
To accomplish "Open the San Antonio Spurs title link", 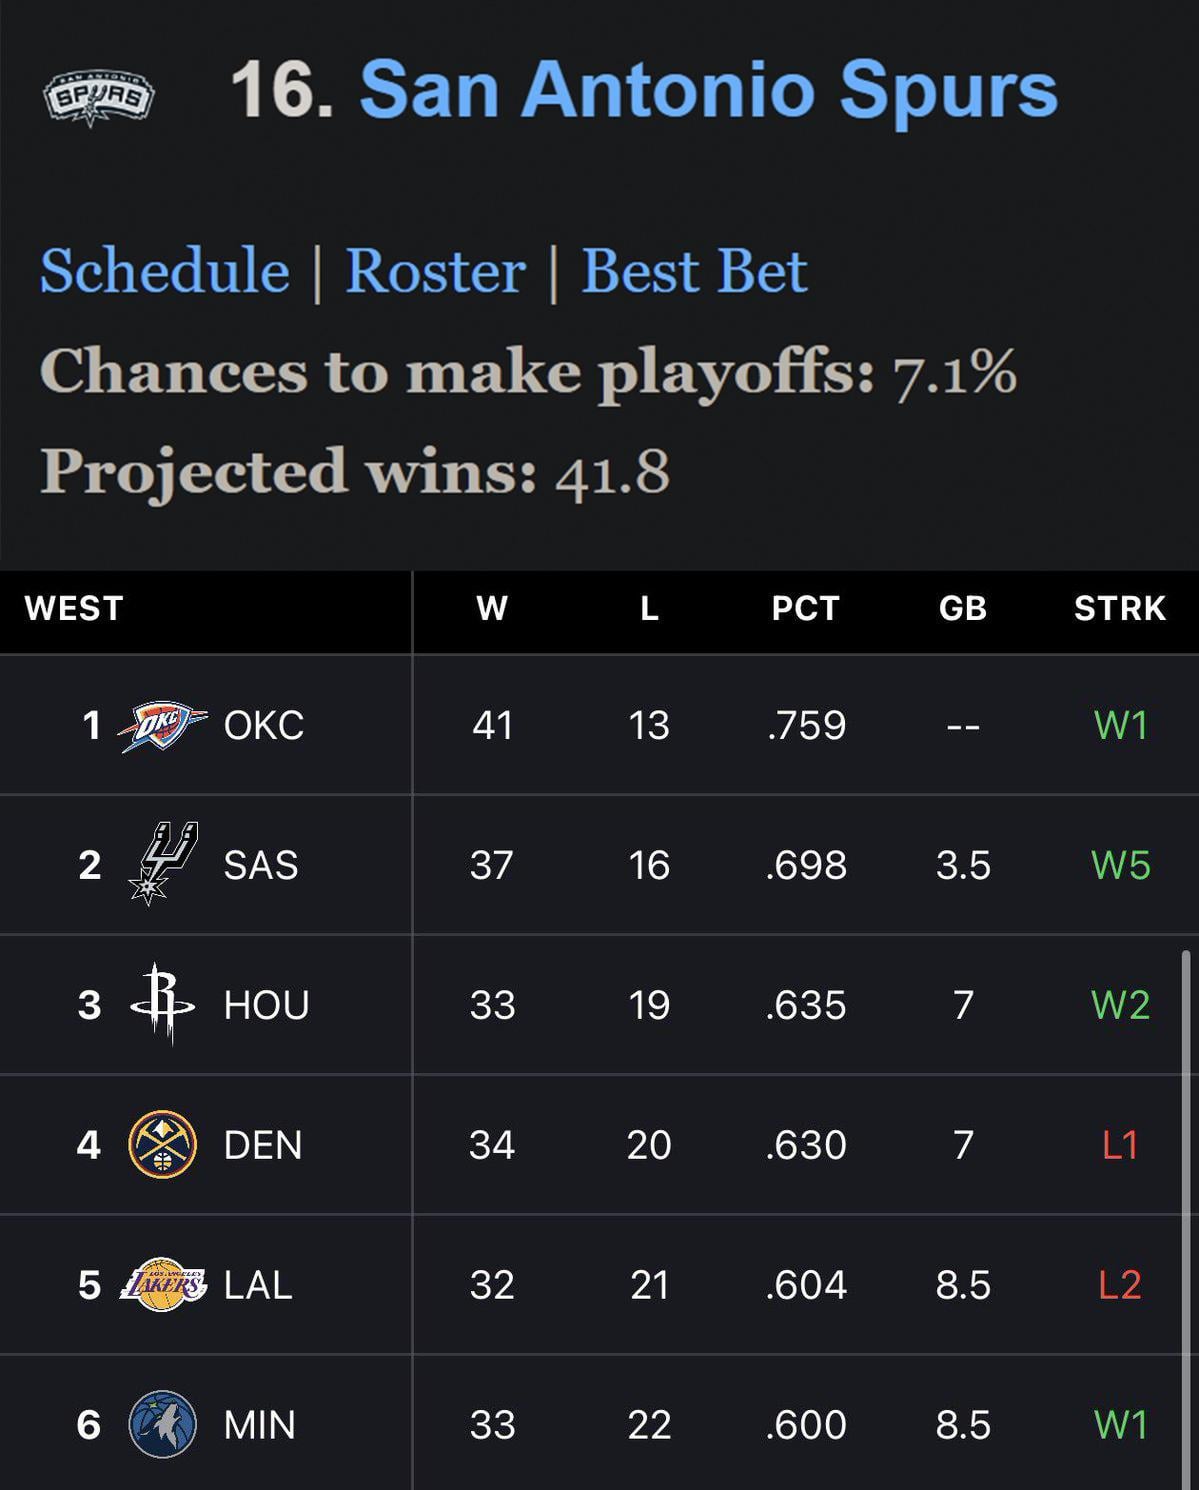I will 708,90.
